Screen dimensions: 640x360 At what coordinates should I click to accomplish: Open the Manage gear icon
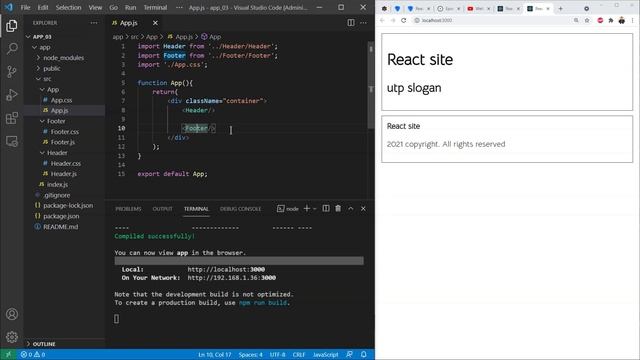(x=12, y=337)
